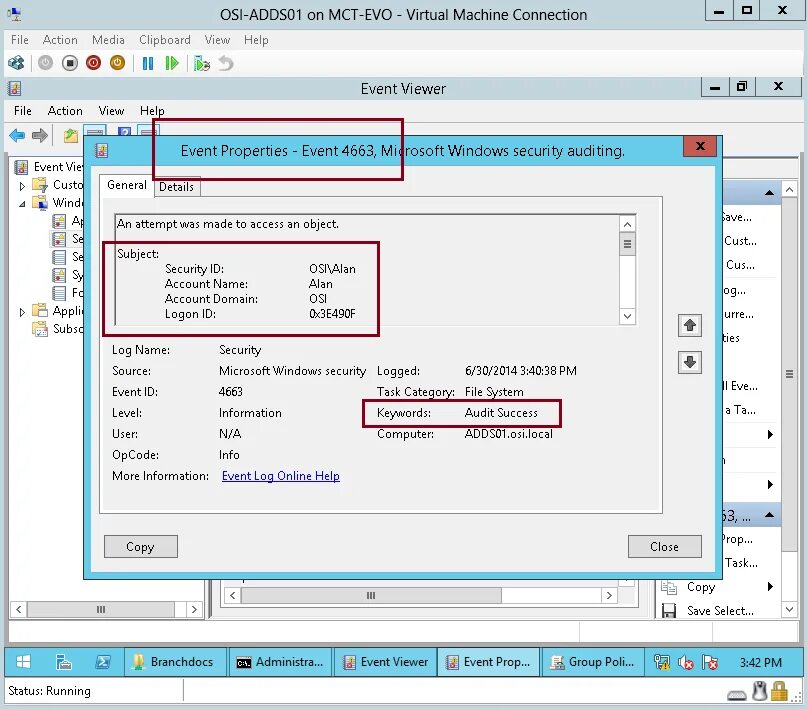This screenshot has width=807, height=709.
Task: Click the network tray icon
Action: point(662,662)
